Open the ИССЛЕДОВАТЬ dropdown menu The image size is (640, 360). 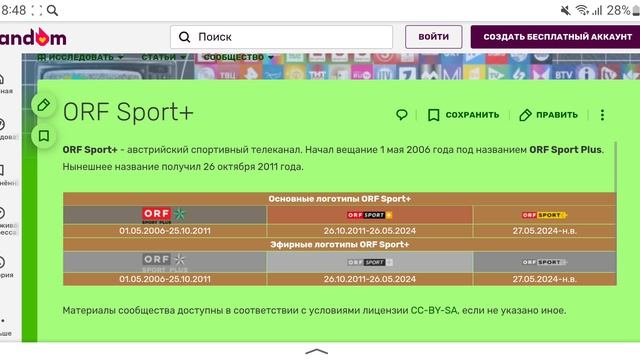[80, 58]
